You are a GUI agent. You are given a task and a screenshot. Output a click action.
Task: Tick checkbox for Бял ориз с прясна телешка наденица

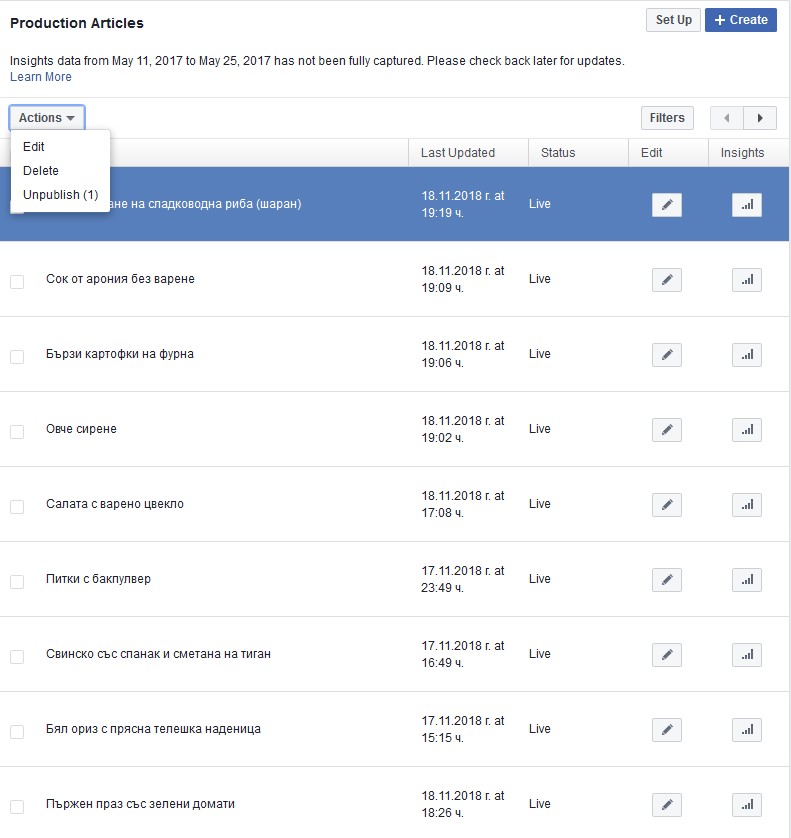tap(17, 732)
